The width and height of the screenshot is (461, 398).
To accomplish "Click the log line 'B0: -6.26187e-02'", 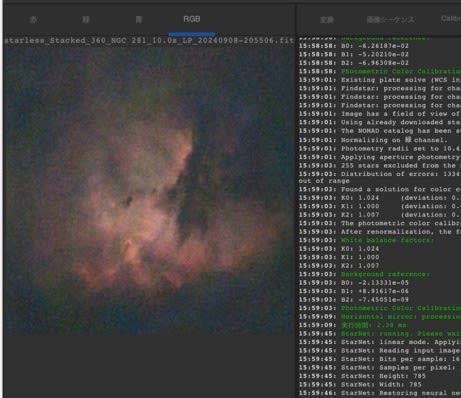I will tap(354, 46).
